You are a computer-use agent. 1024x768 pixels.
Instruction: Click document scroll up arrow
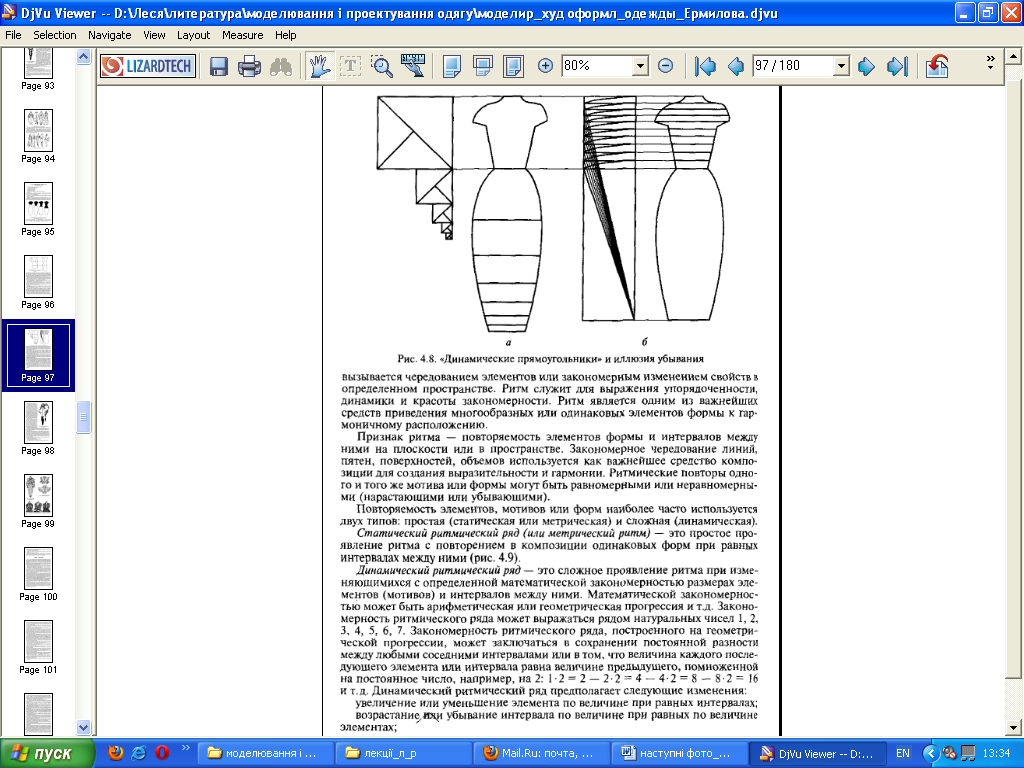click(x=1013, y=57)
